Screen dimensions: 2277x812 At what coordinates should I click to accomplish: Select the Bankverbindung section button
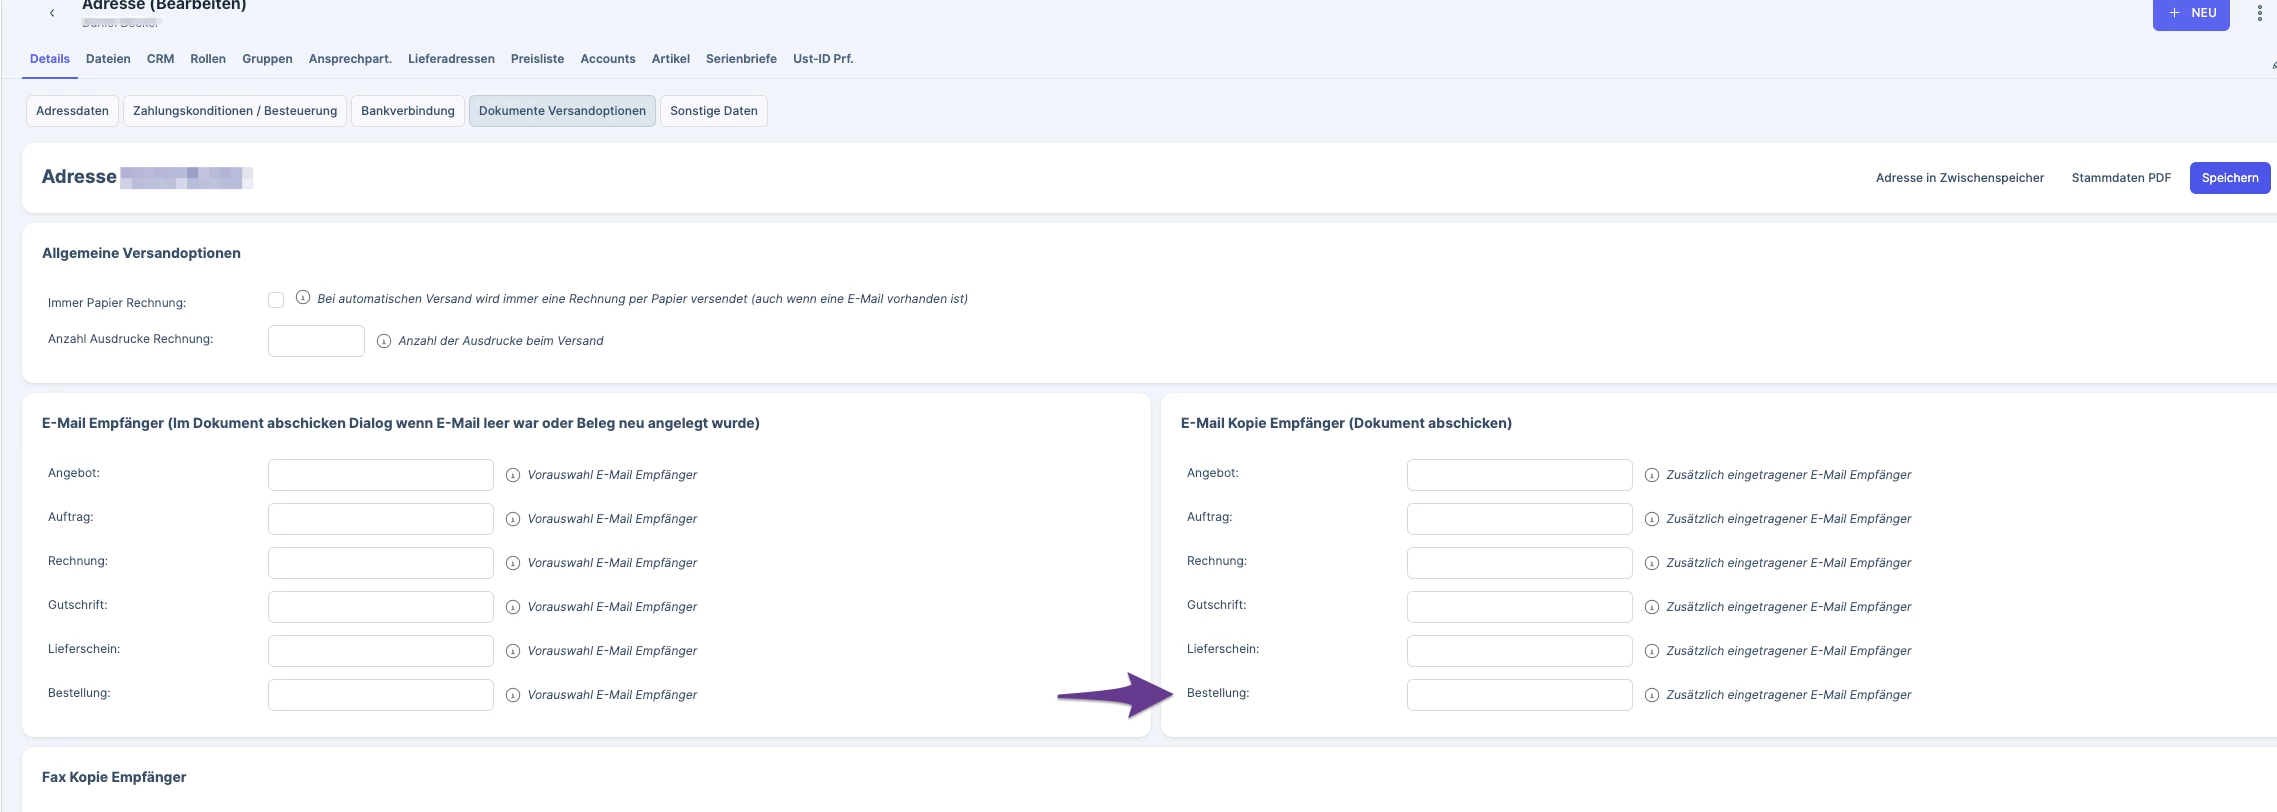pyautogui.click(x=408, y=111)
